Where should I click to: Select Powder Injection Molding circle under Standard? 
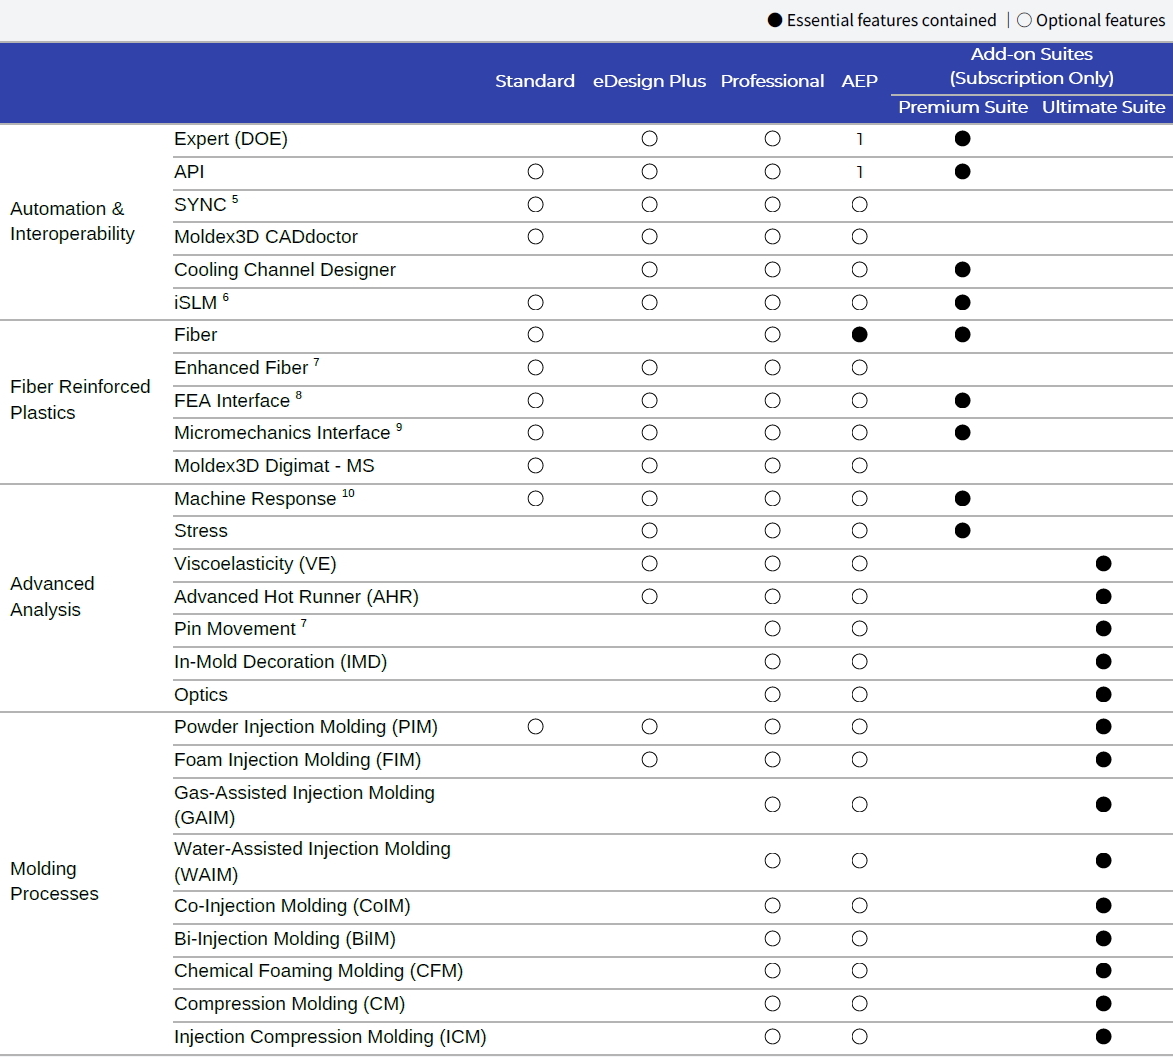535,727
